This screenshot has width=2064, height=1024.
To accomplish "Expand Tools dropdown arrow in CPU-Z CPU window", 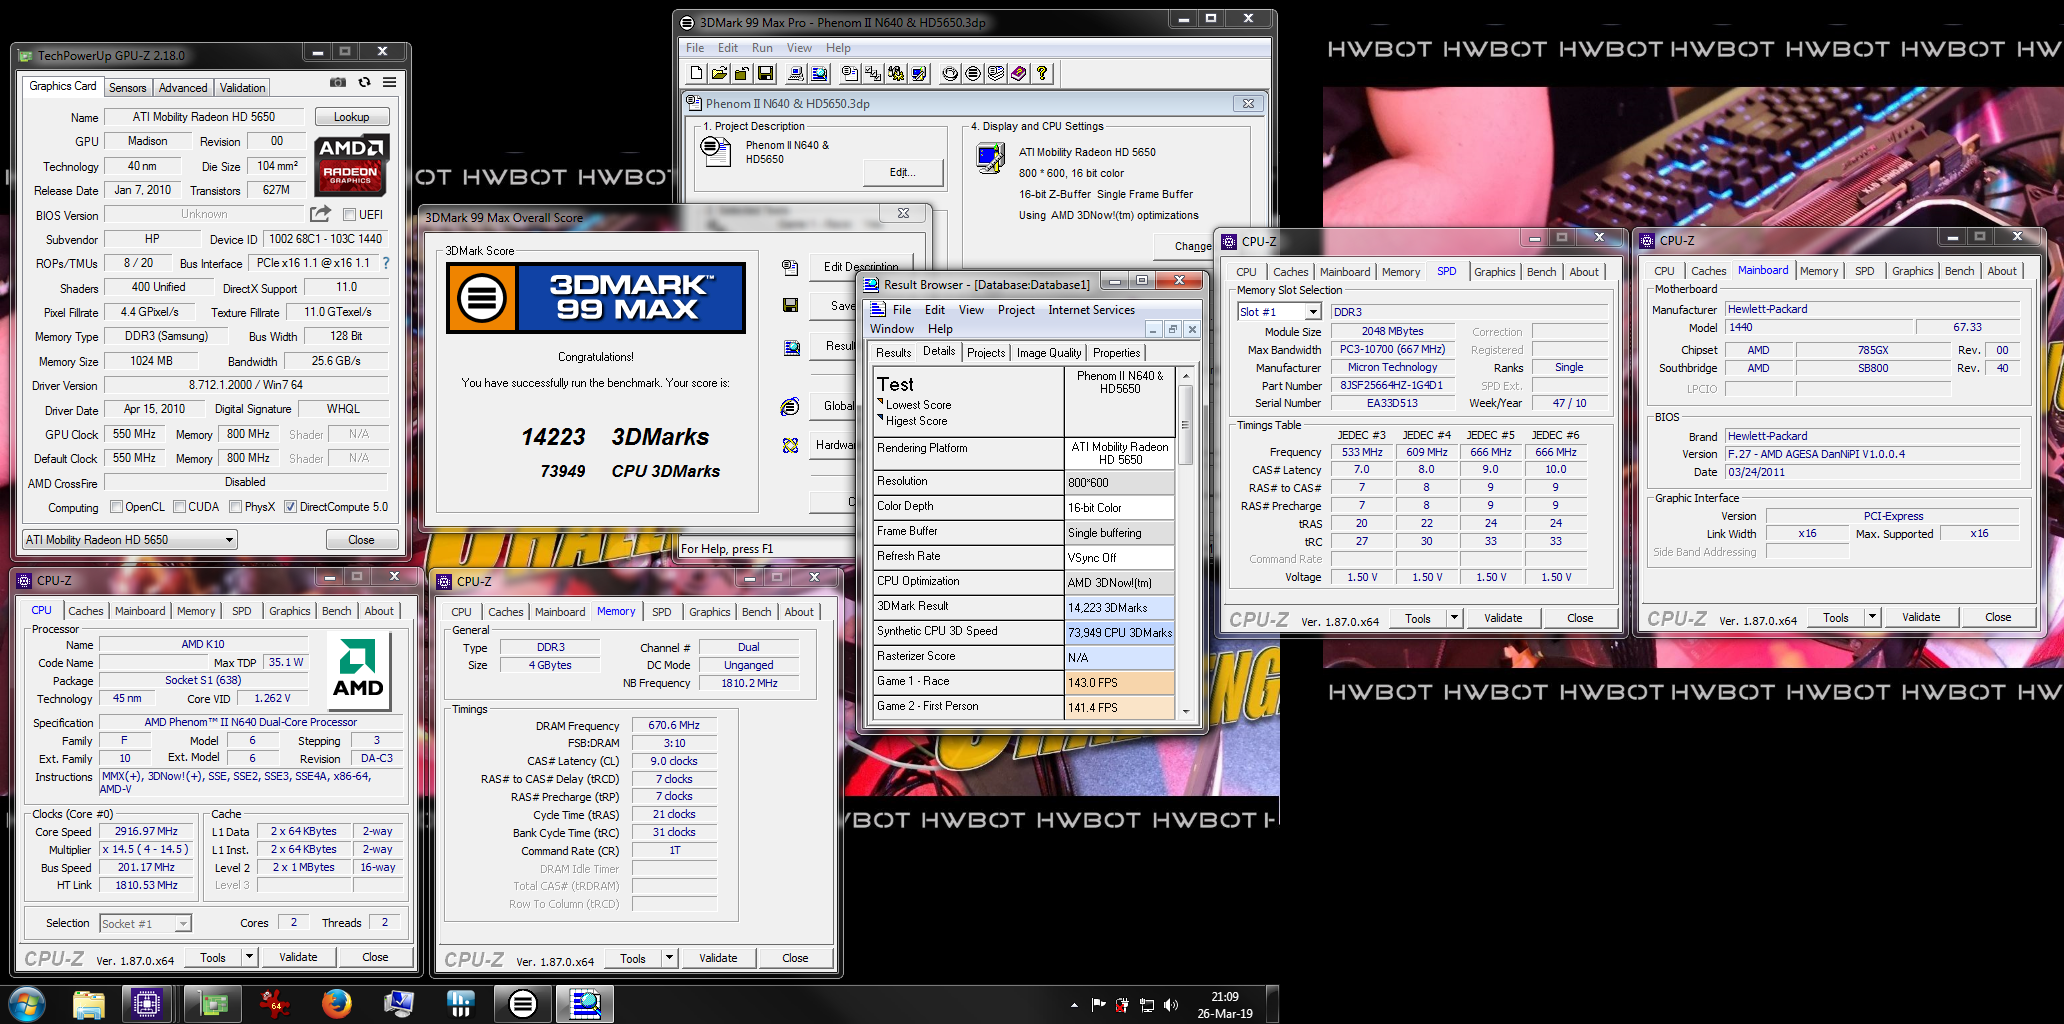I will [x=249, y=957].
